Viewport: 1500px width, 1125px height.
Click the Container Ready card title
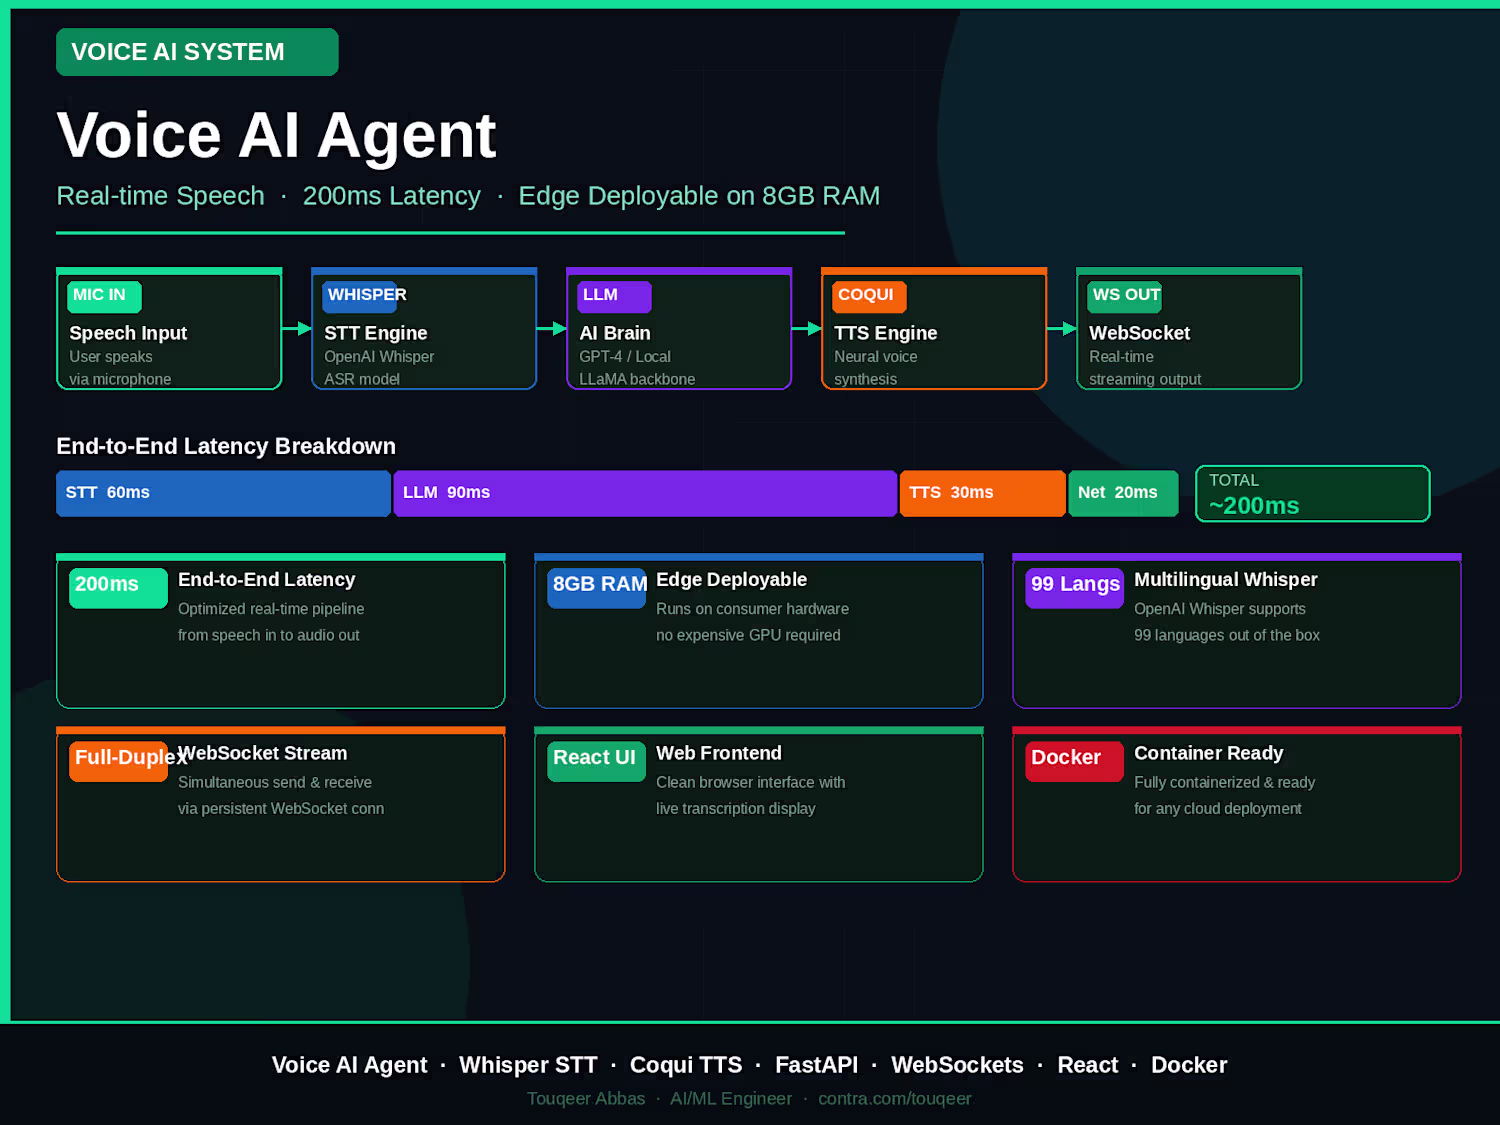click(x=1209, y=753)
